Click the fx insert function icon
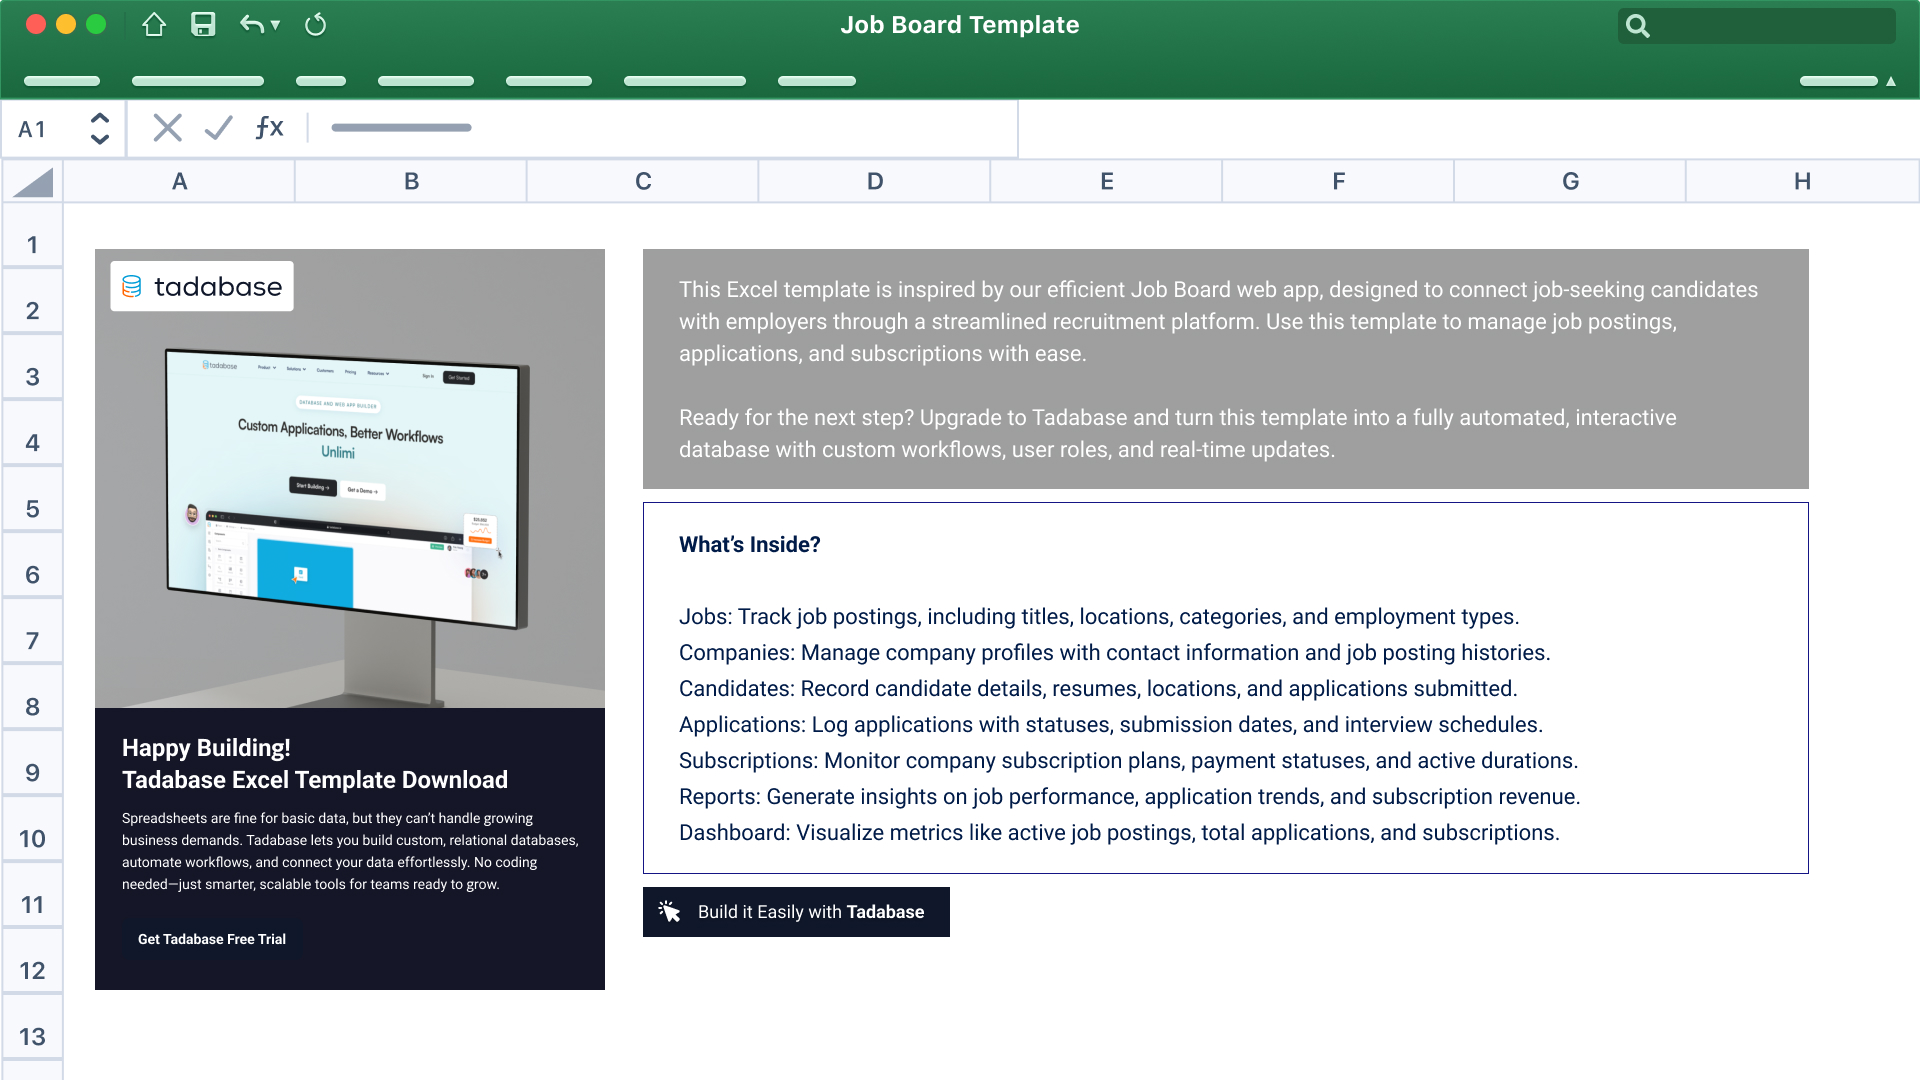The image size is (1920, 1080). 269,127
